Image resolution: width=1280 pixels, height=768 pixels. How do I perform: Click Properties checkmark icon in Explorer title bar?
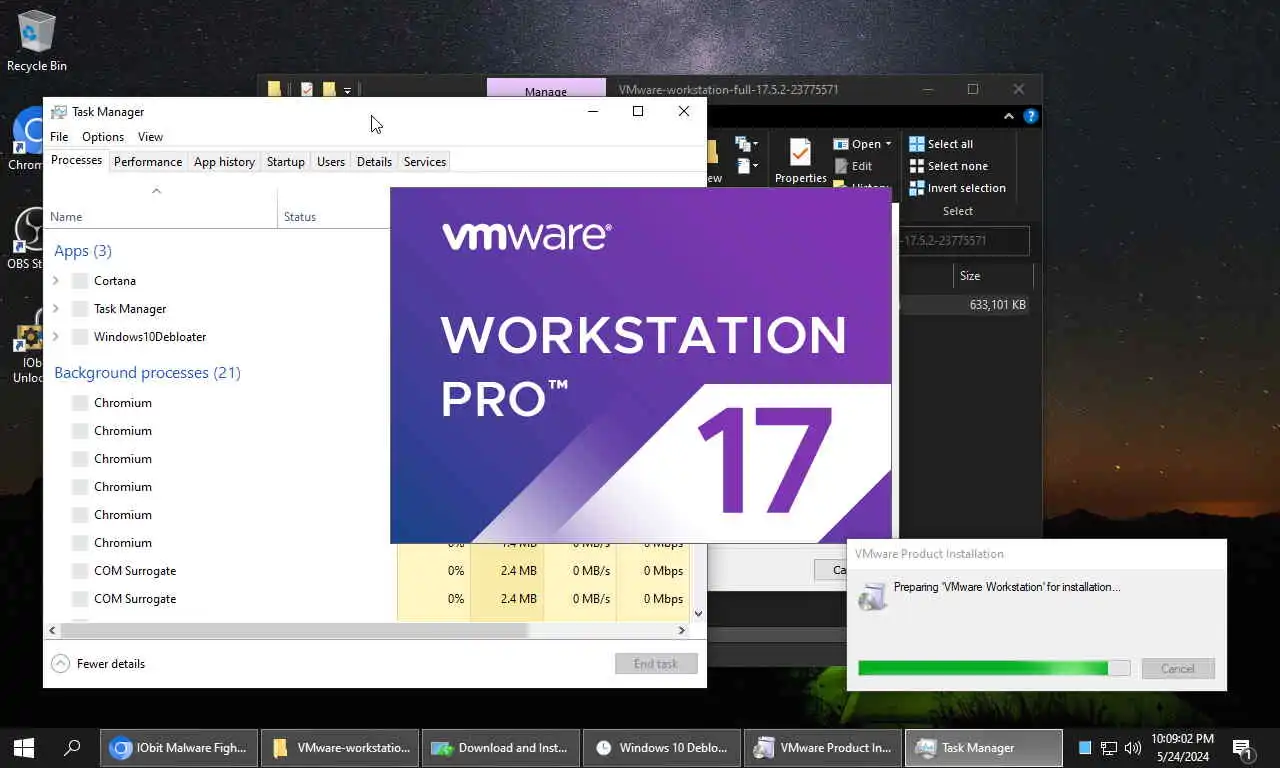click(x=307, y=89)
